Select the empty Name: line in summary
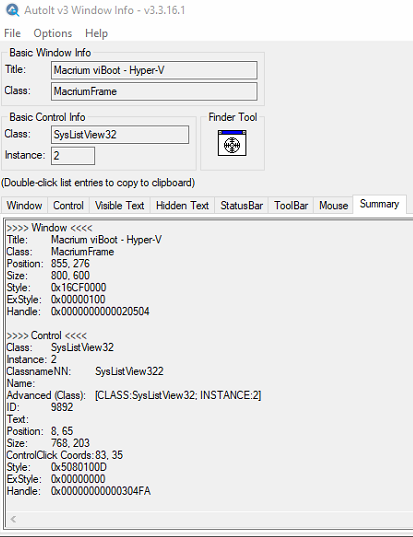Screen dimensions: 413x537 click(x=21, y=384)
